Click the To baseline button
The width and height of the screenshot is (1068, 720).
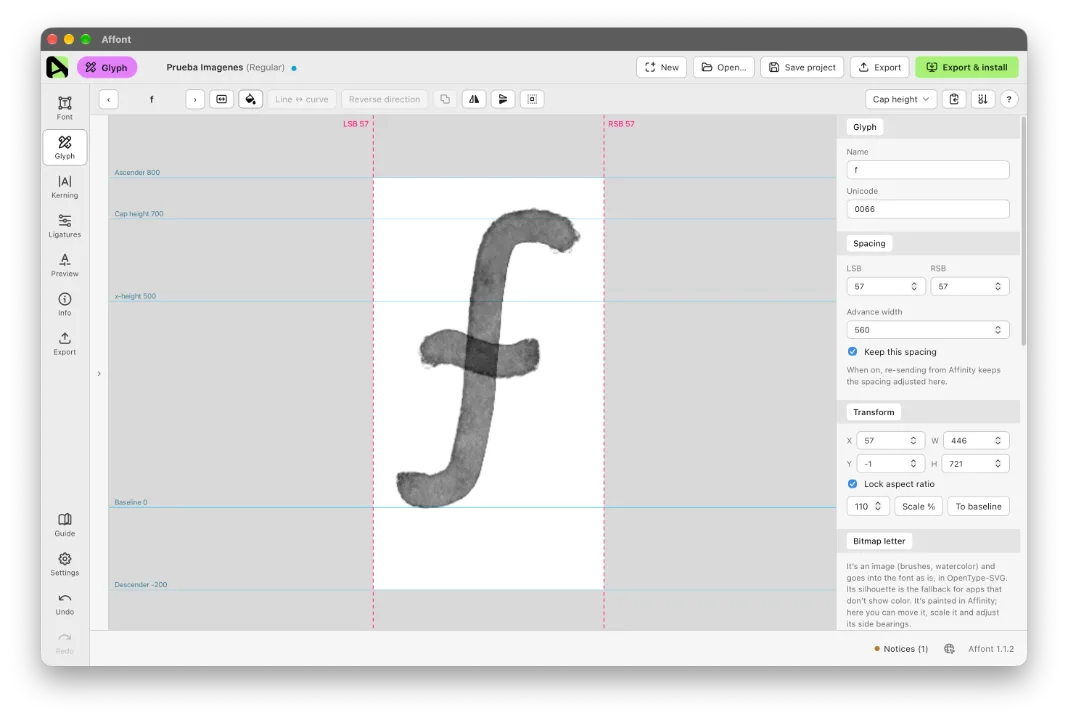[978, 506]
